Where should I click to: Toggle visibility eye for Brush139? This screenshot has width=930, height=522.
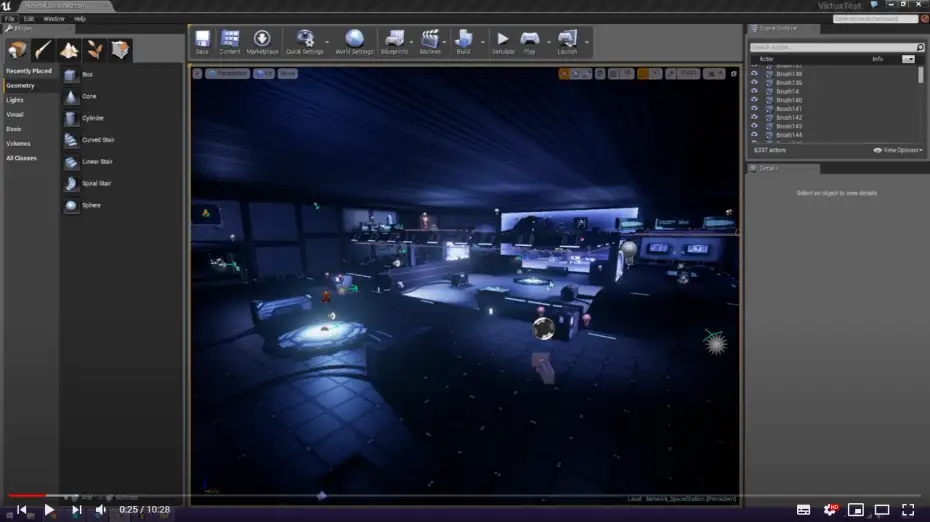coord(754,82)
